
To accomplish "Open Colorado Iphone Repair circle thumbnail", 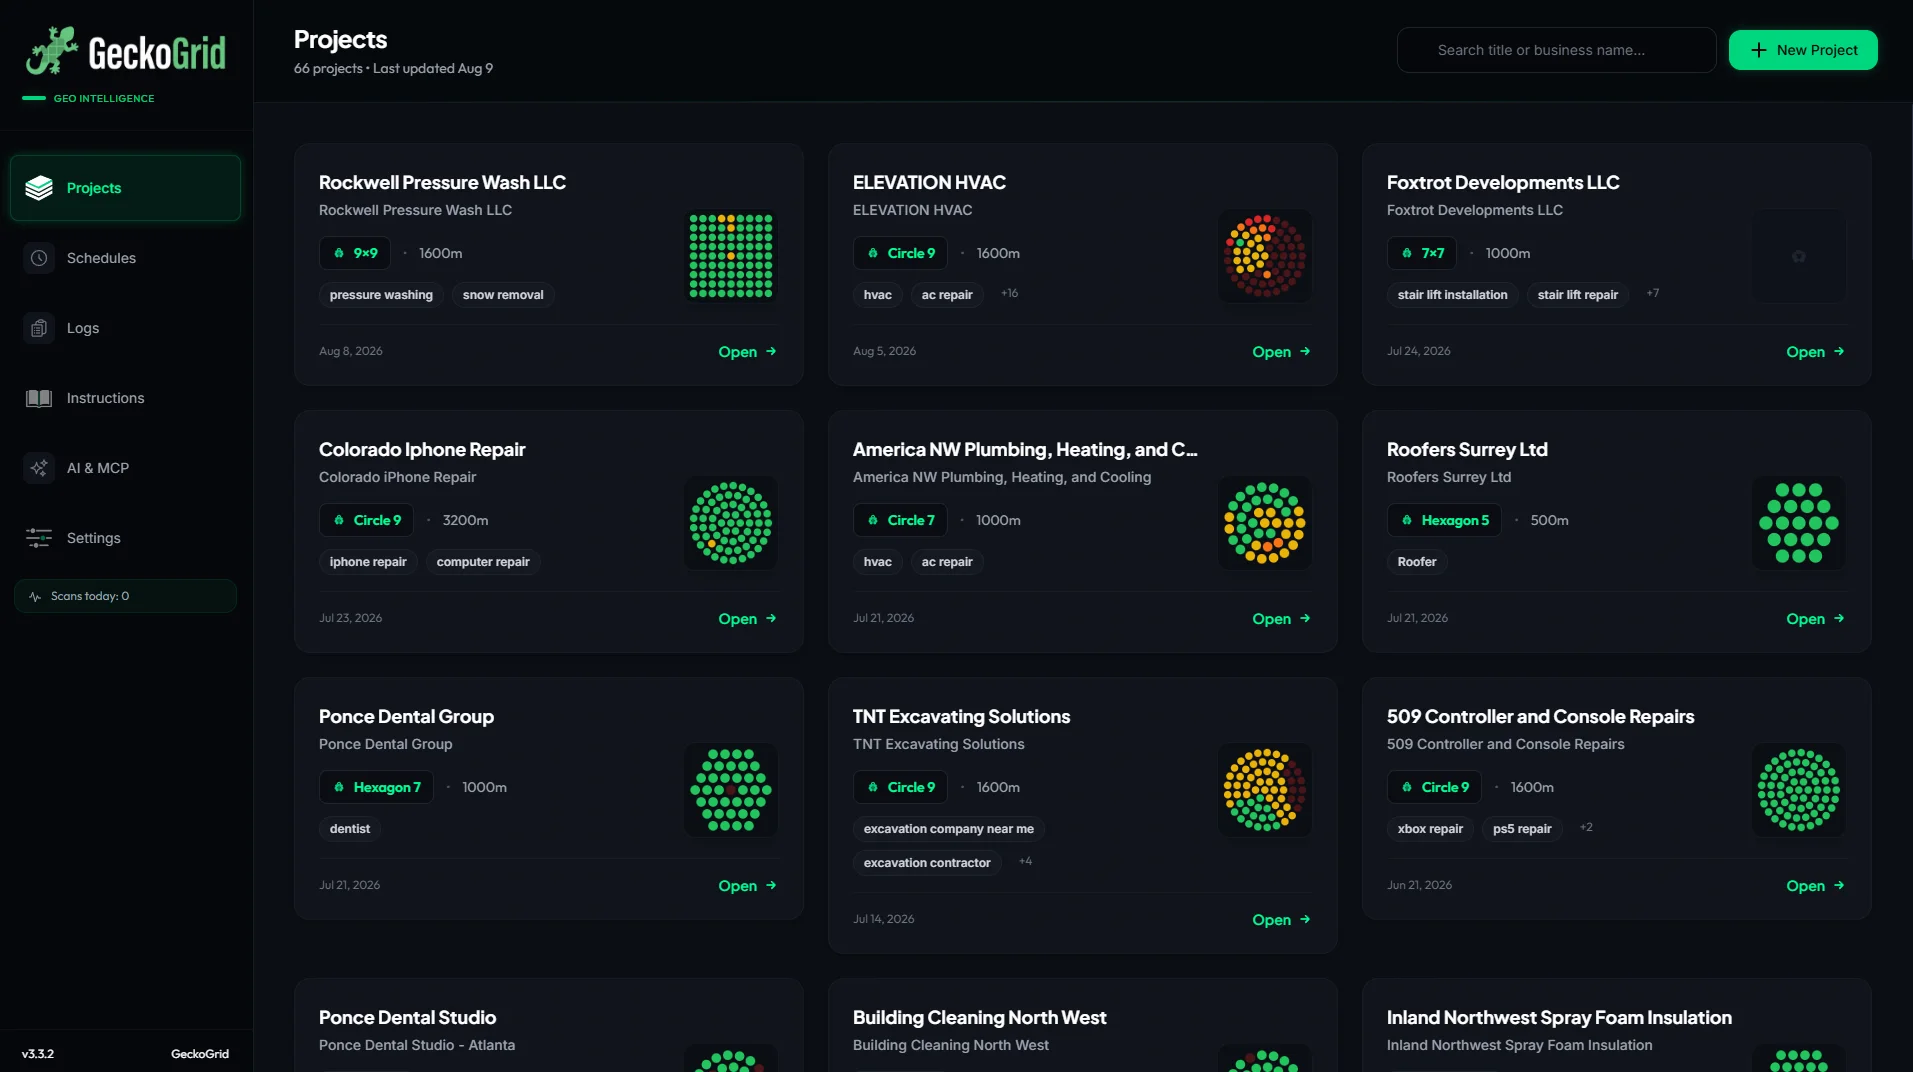I will tap(731, 523).
